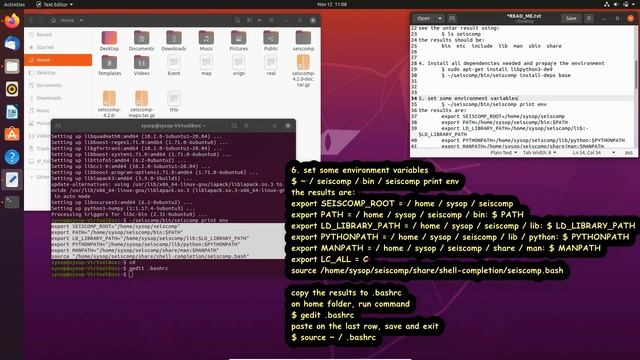The height and width of the screenshot is (360, 640).
Task: Click the search icon in Files window
Action: pyautogui.click(x=237, y=20)
